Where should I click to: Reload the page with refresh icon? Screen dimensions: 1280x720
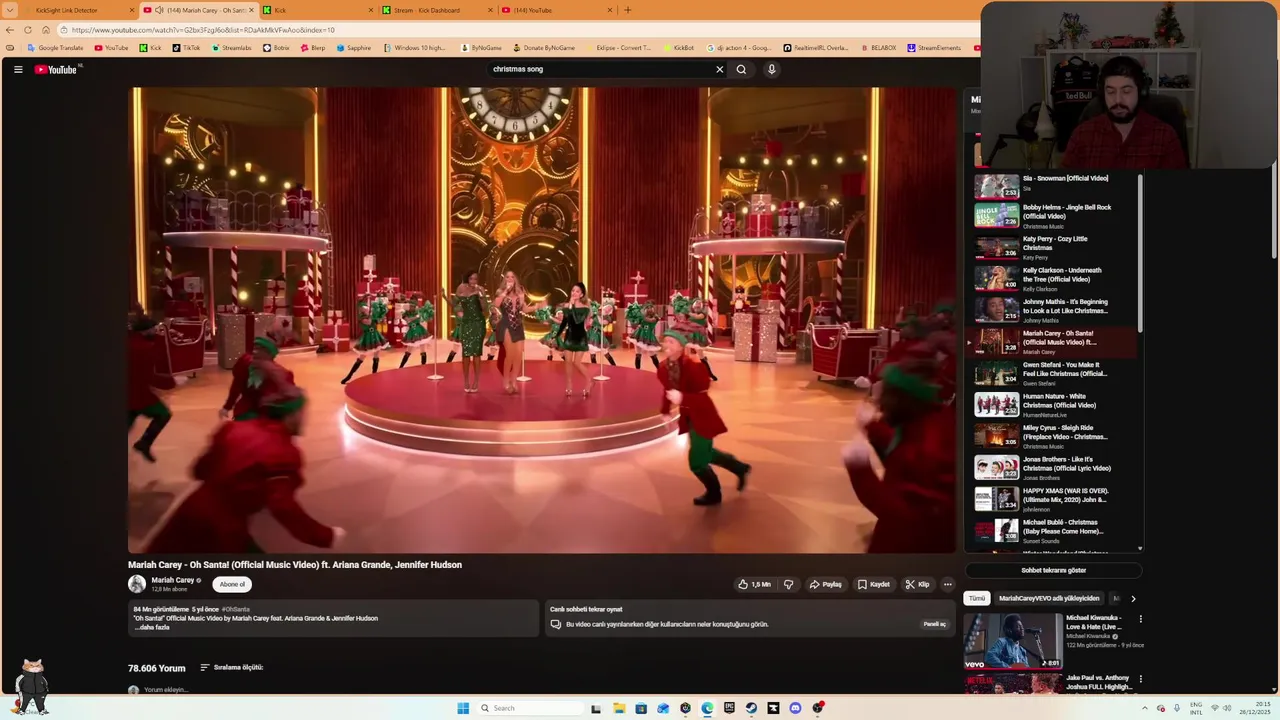point(28,30)
